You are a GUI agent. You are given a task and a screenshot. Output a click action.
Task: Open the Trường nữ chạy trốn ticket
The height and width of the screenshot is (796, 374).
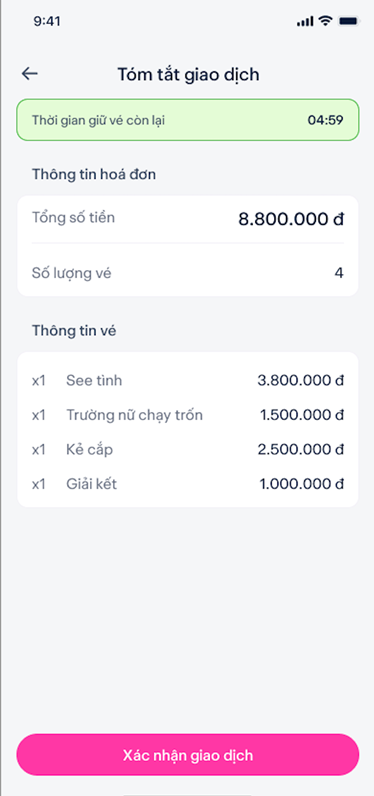click(x=188, y=415)
